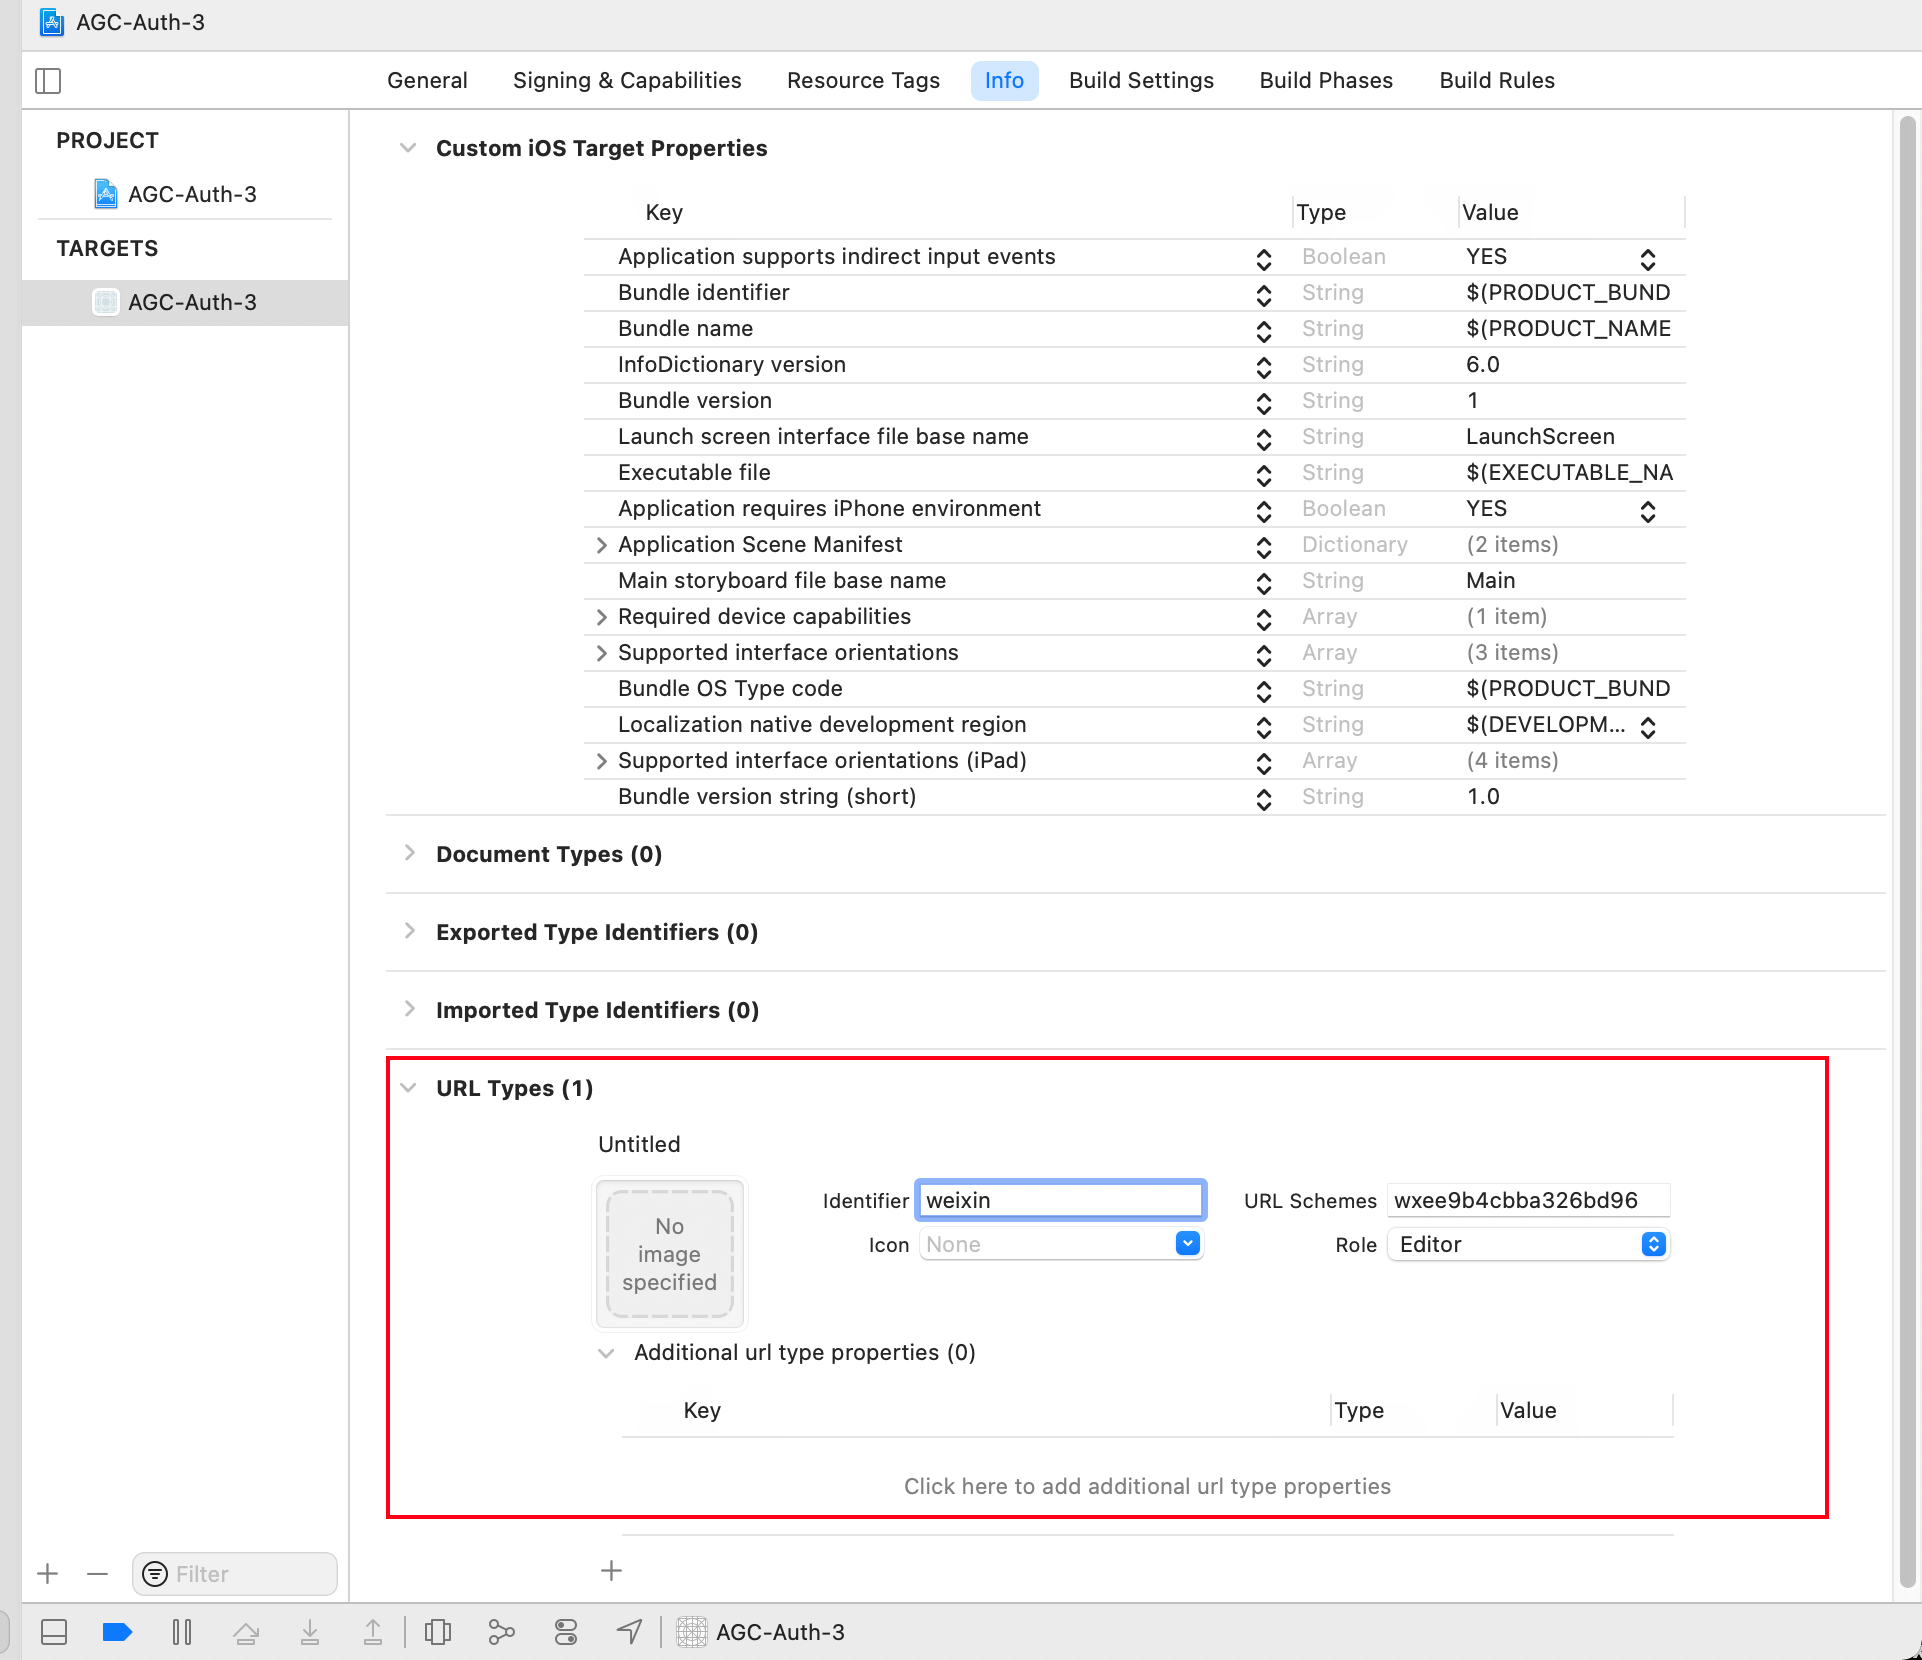Image resolution: width=1922 pixels, height=1660 pixels.
Task: Expand Application Scene Manifest row
Action: (x=601, y=545)
